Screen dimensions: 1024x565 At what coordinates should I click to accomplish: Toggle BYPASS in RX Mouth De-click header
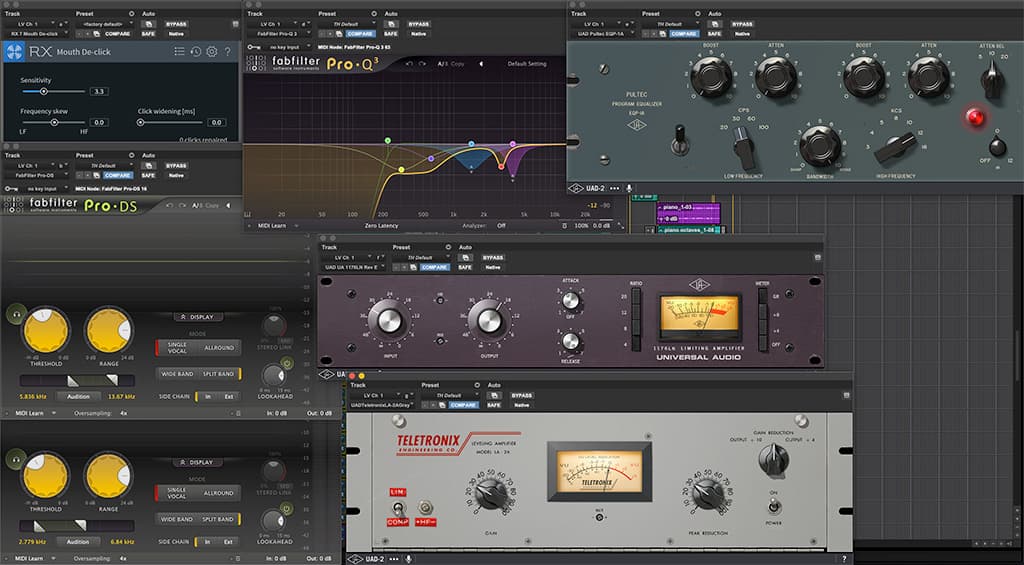[x=176, y=24]
